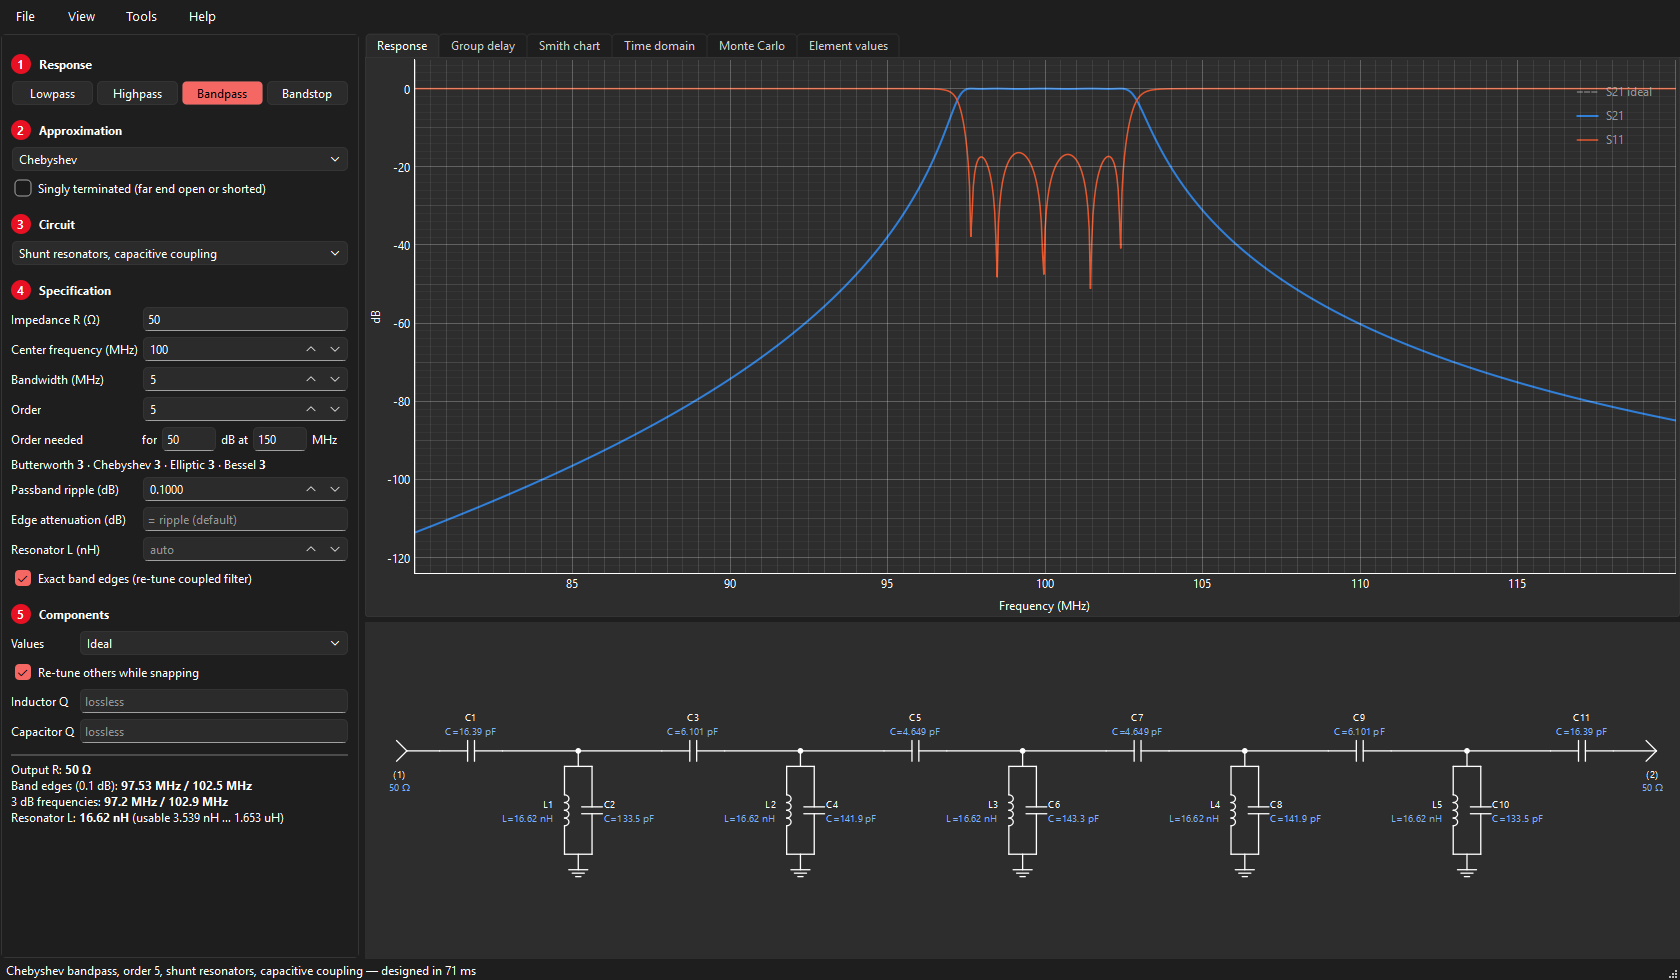The height and width of the screenshot is (980, 1680).
Task: Select the Lowpass response type
Action: (52, 93)
